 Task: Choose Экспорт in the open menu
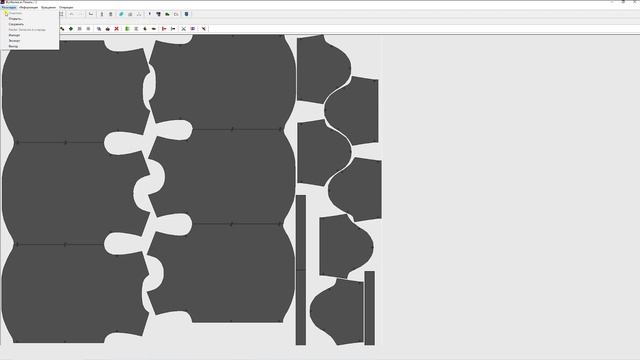click(14, 41)
